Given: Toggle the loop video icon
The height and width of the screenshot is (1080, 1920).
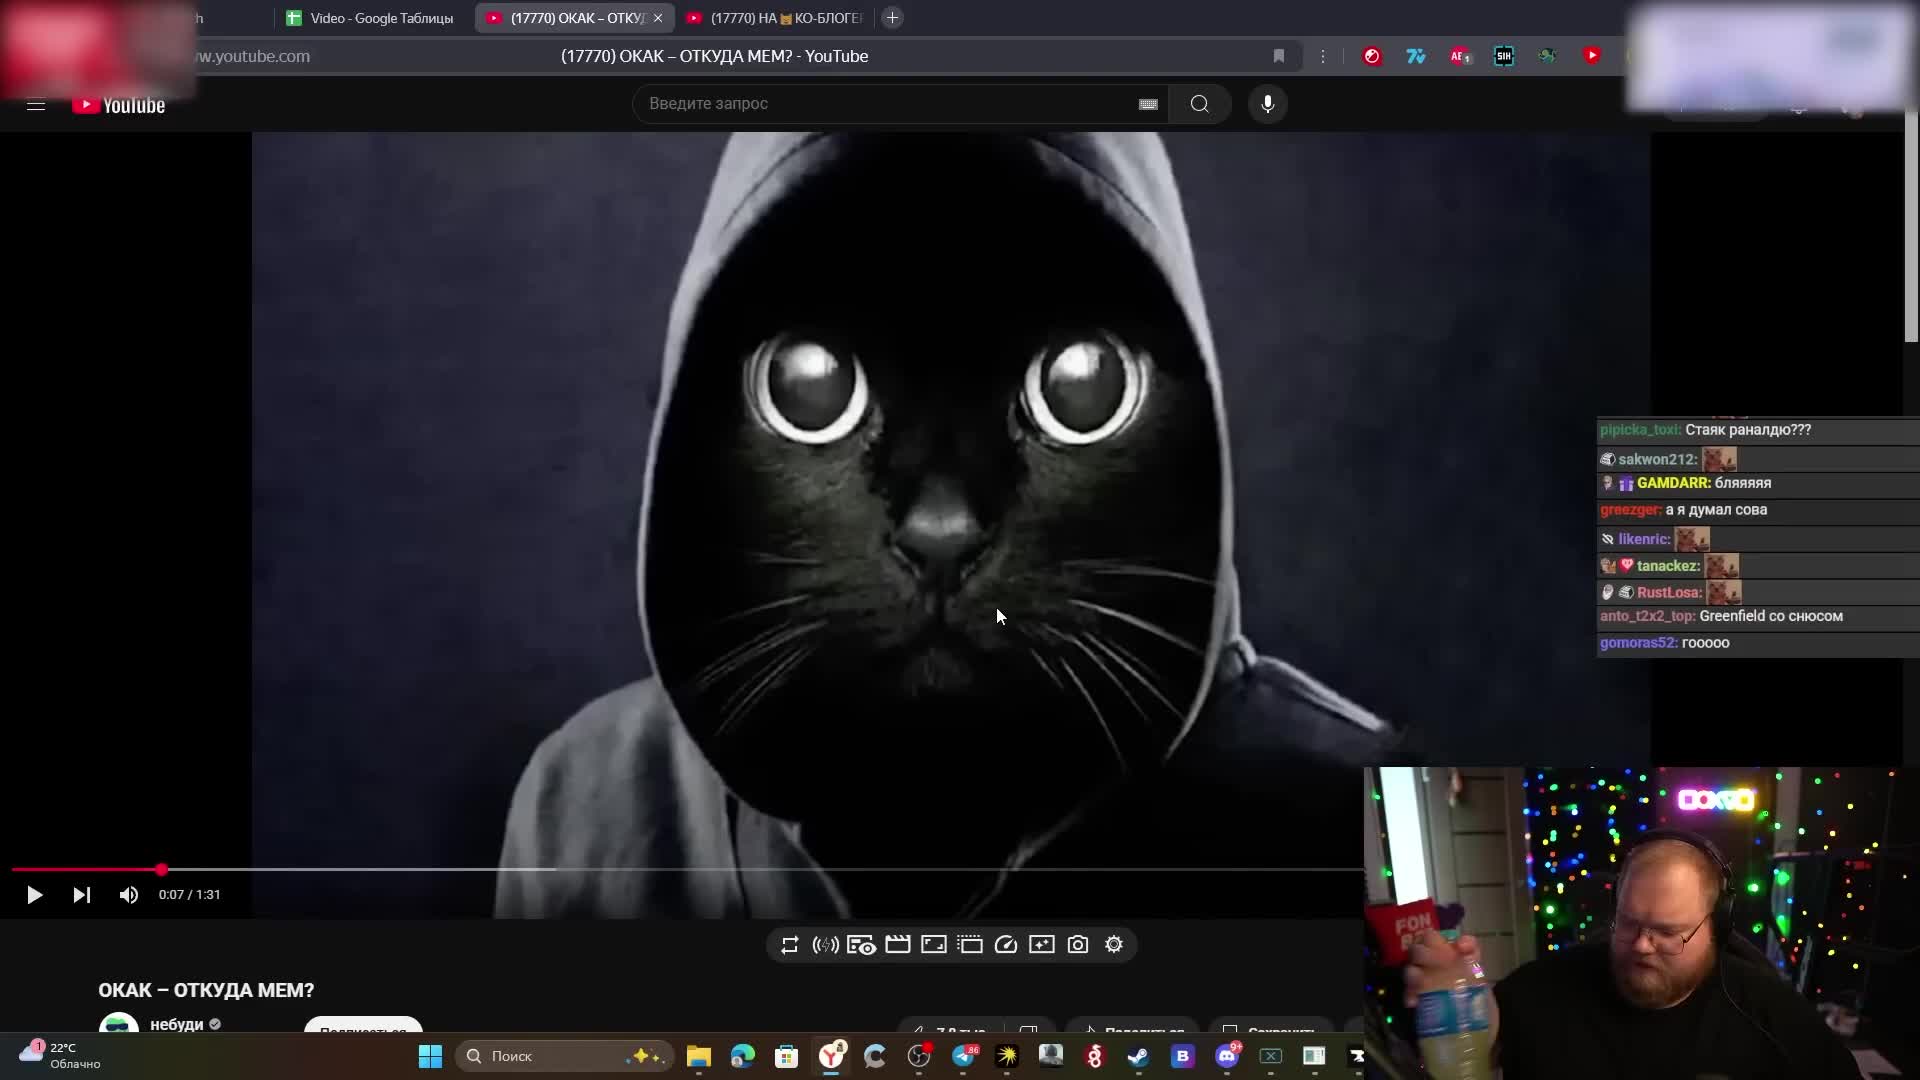Looking at the screenshot, I should 790,945.
